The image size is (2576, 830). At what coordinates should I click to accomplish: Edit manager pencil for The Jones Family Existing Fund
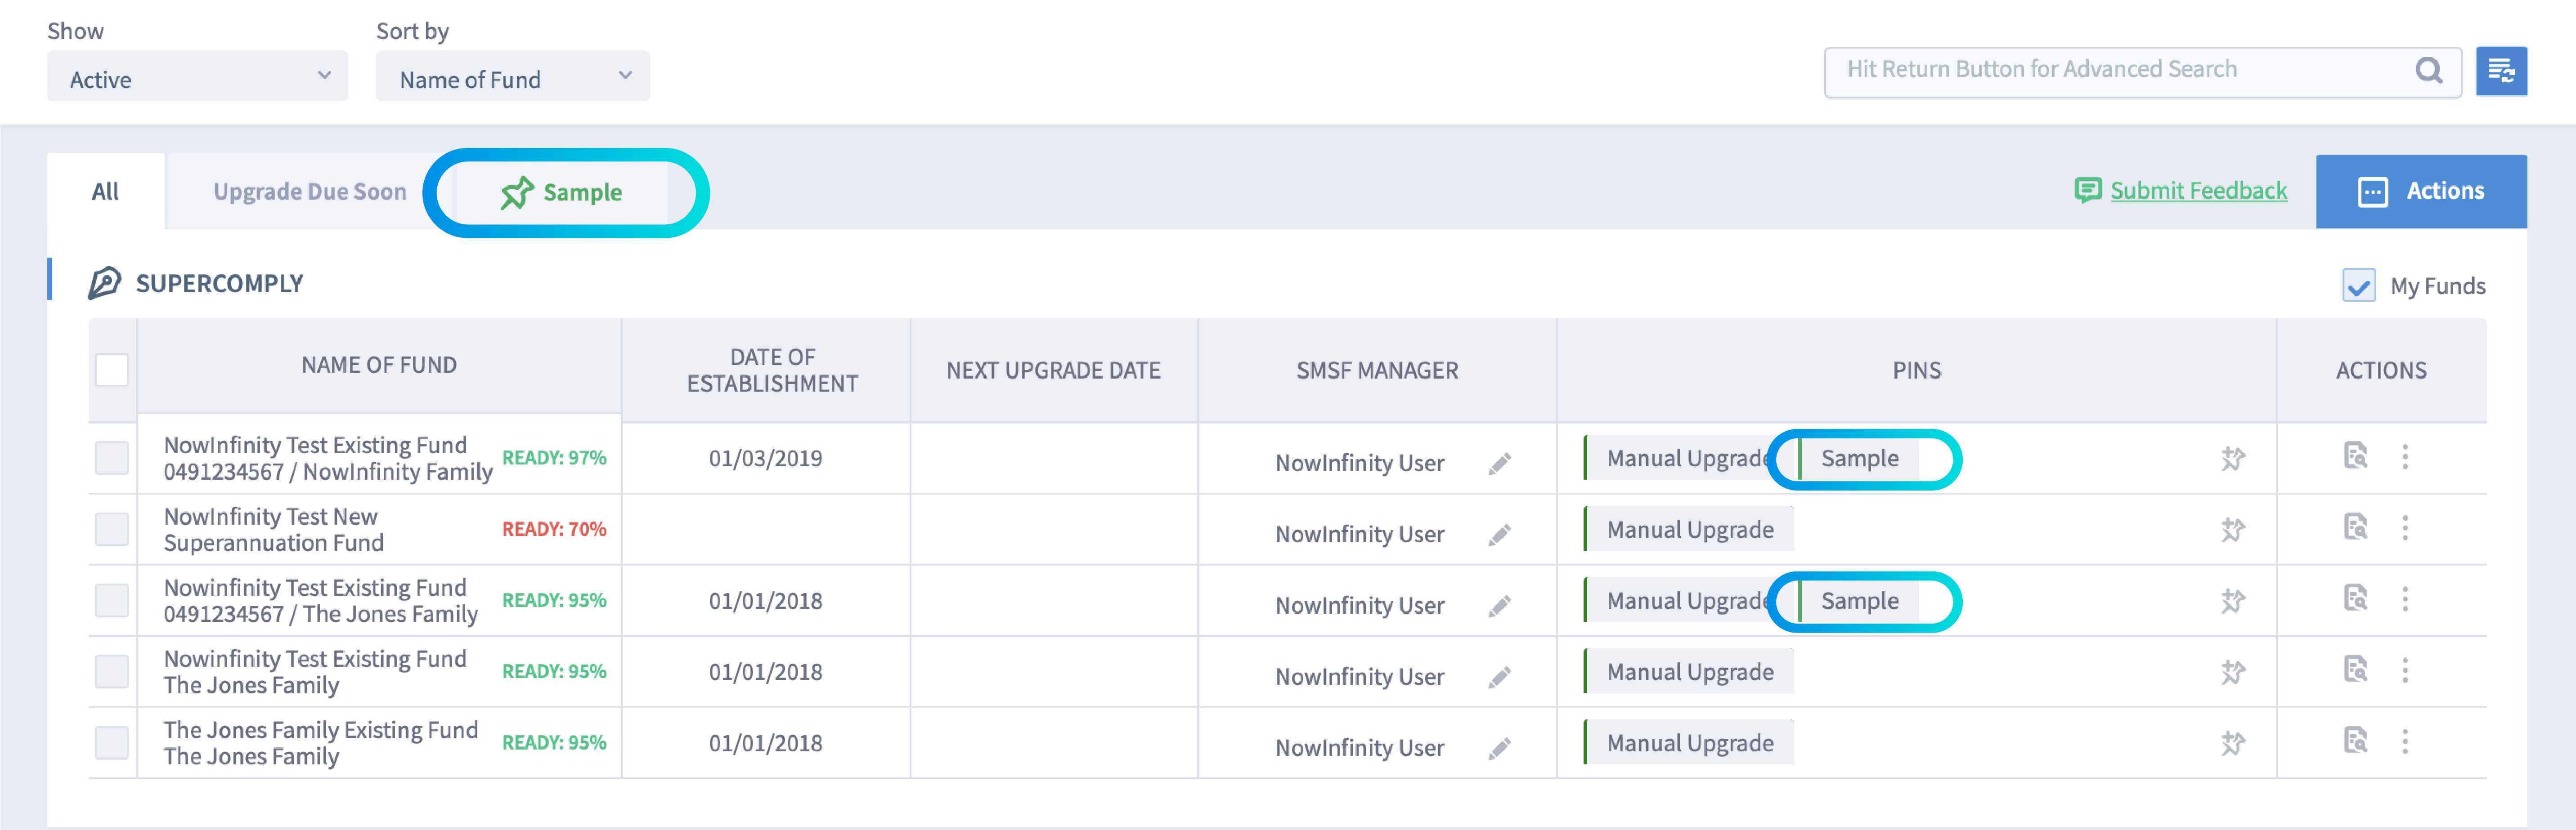coord(1499,748)
